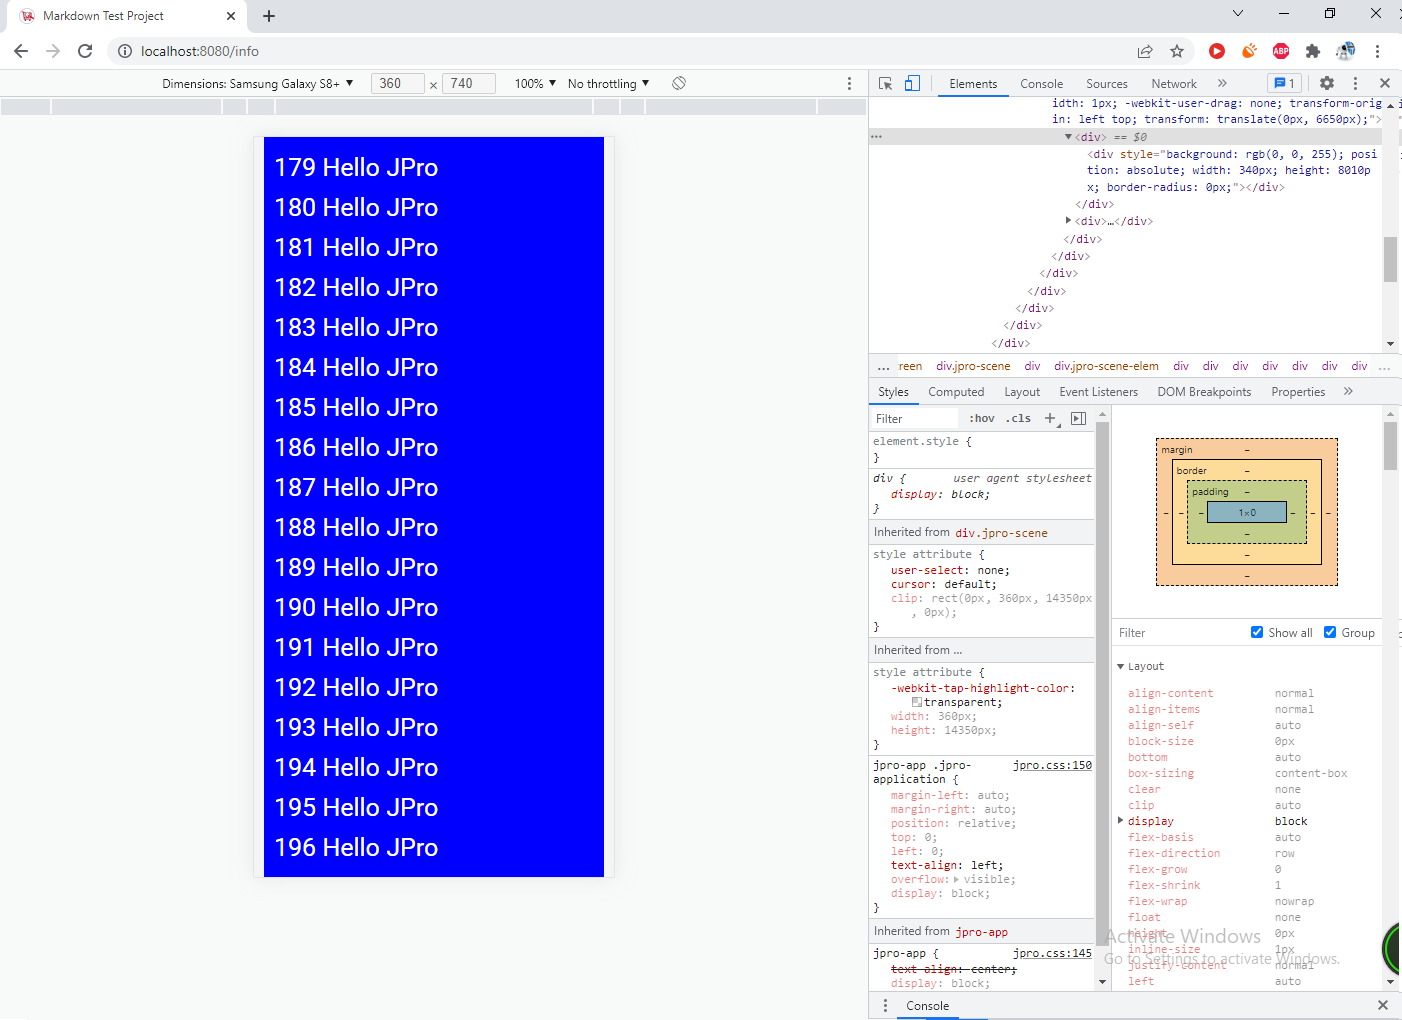Image resolution: width=1402 pixels, height=1020 pixels.
Task: Select the inspect element picker icon
Action: click(884, 83)
